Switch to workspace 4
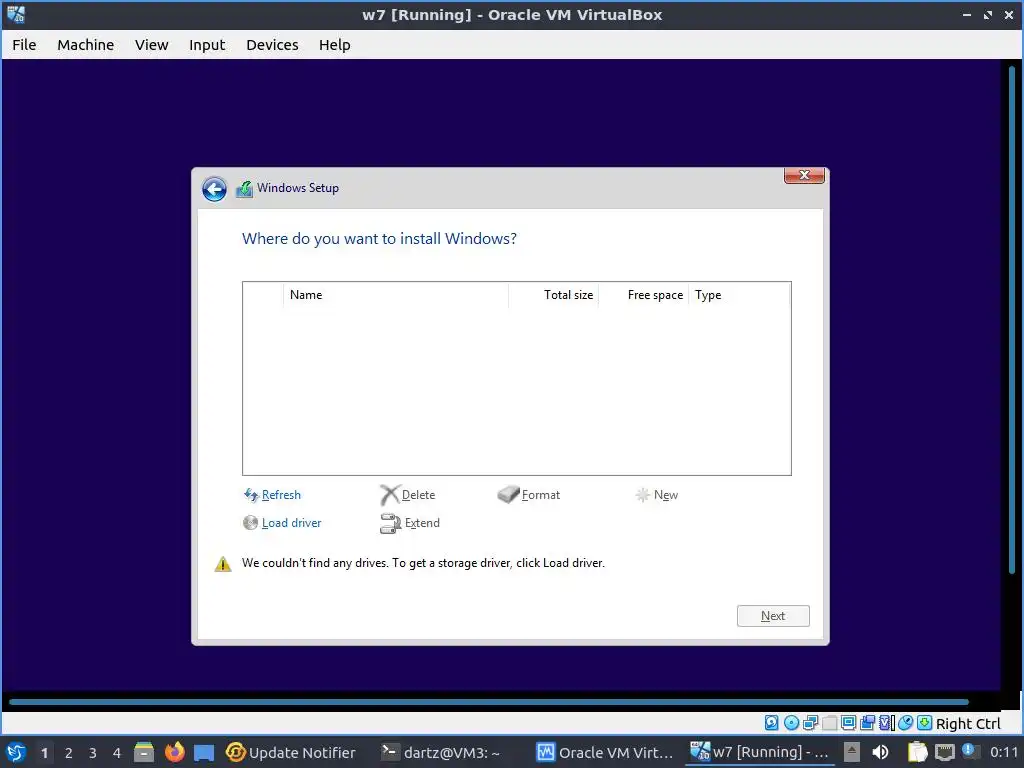 tap(117, 753)
